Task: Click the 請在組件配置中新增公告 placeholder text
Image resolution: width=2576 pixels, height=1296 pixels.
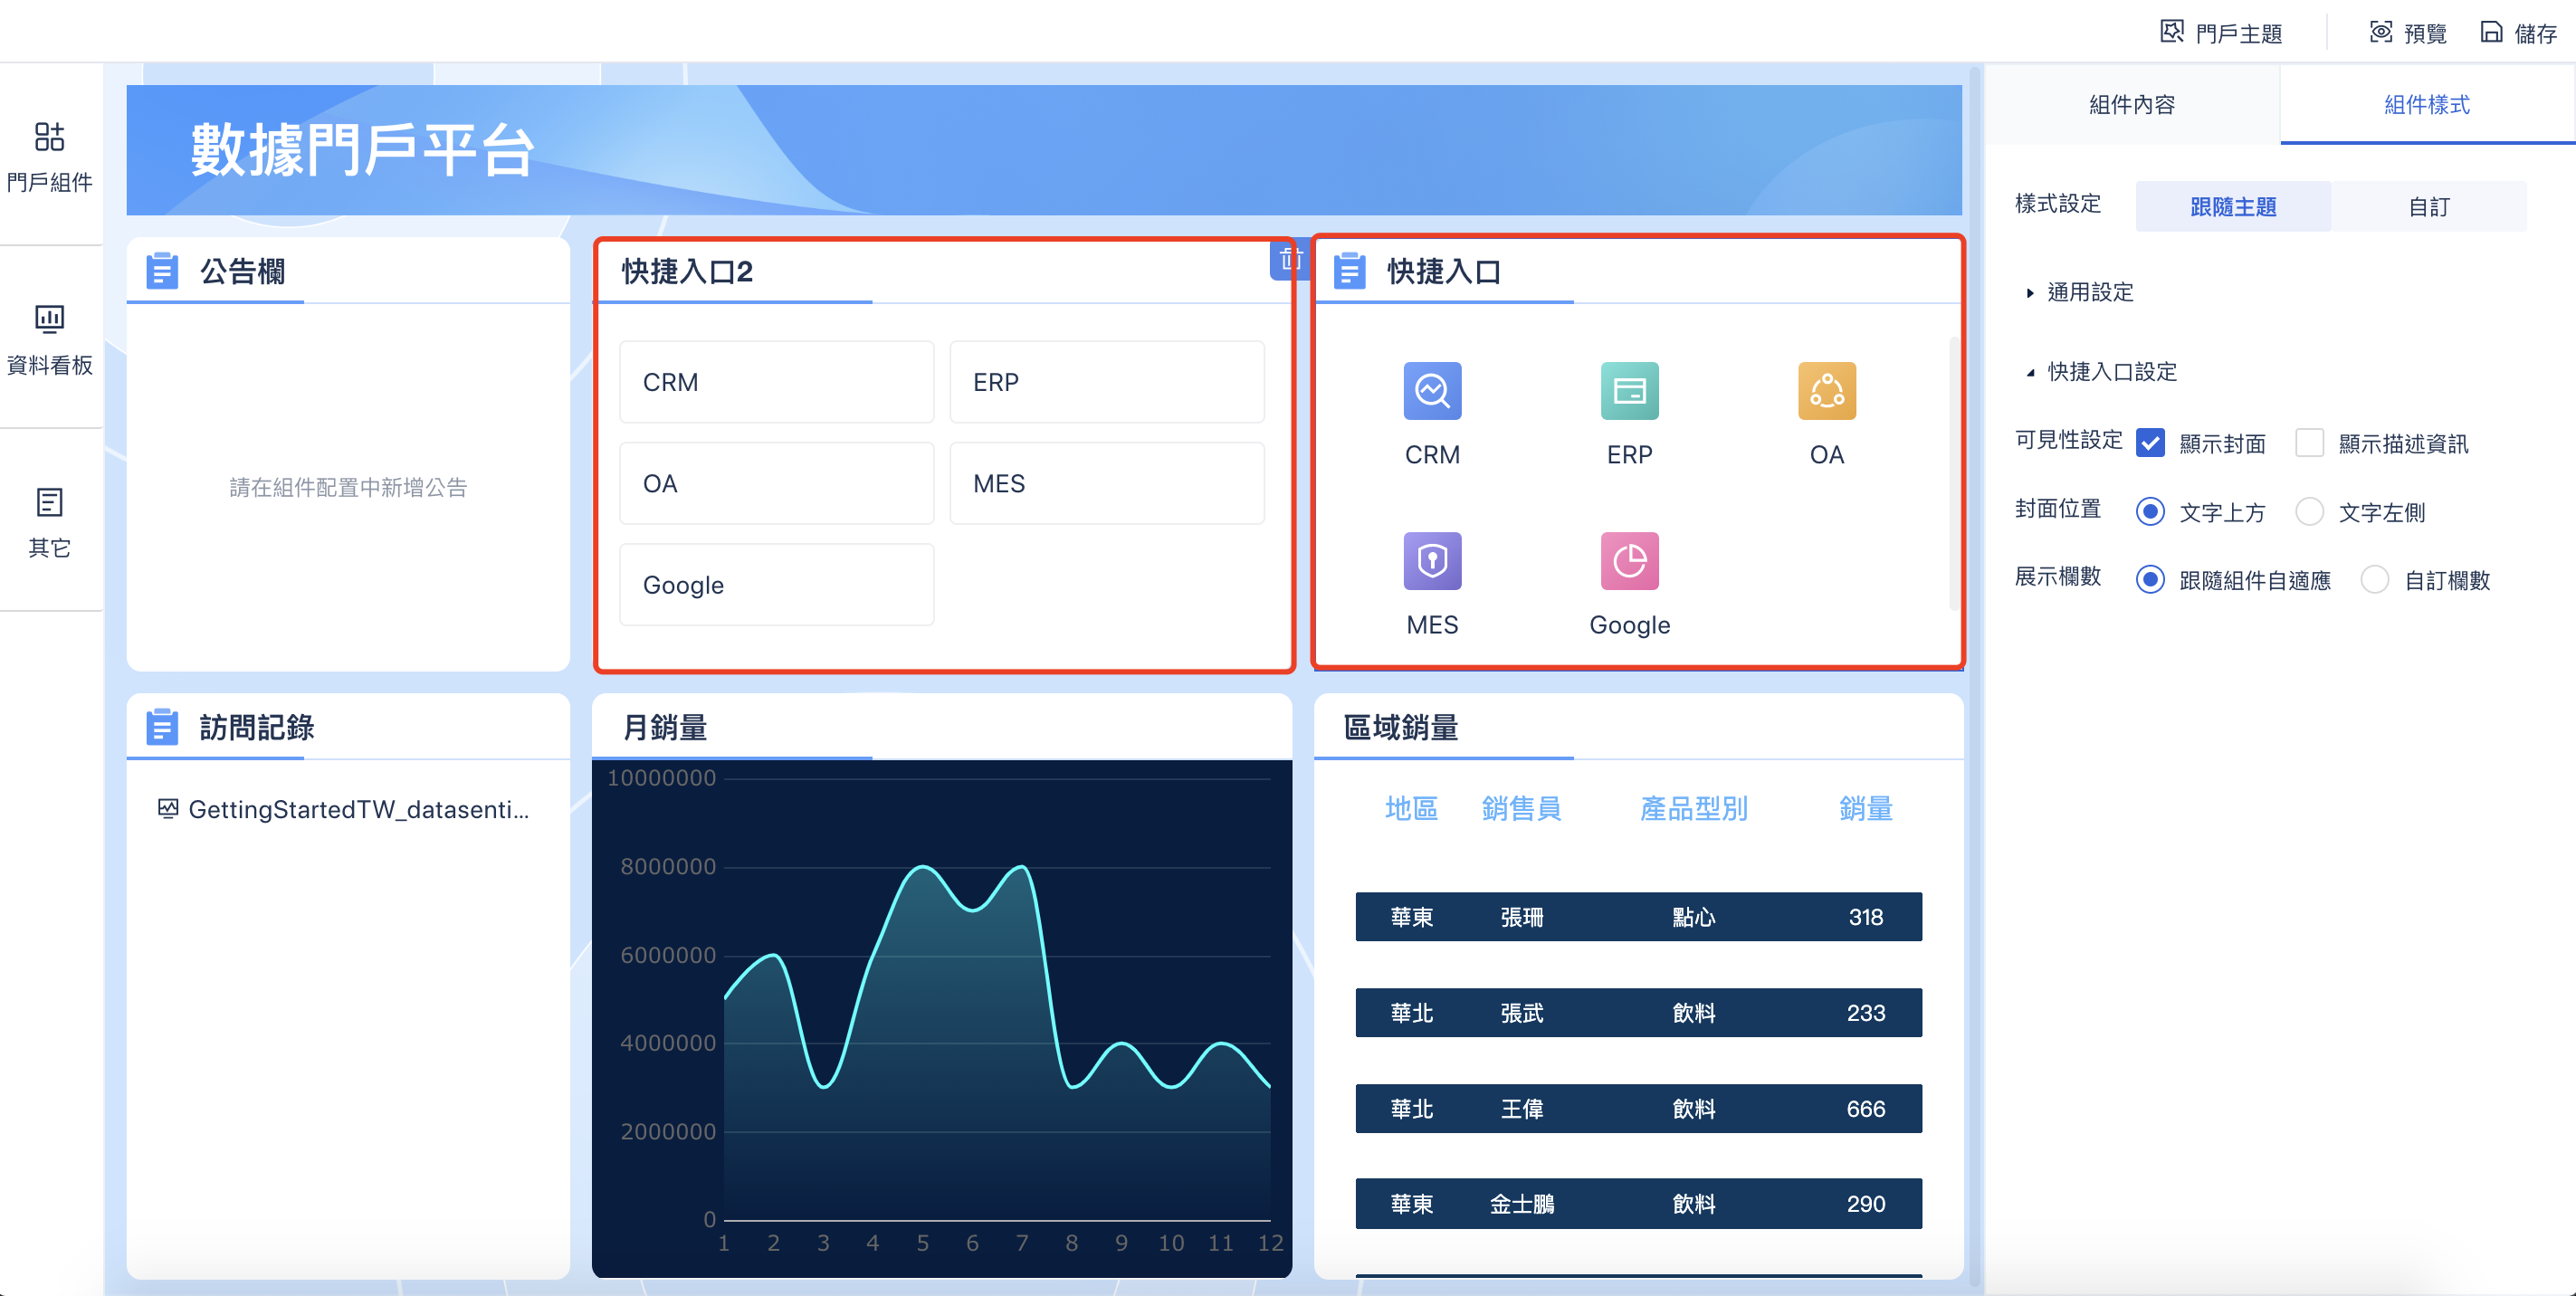Action: (x=348, y=487)
